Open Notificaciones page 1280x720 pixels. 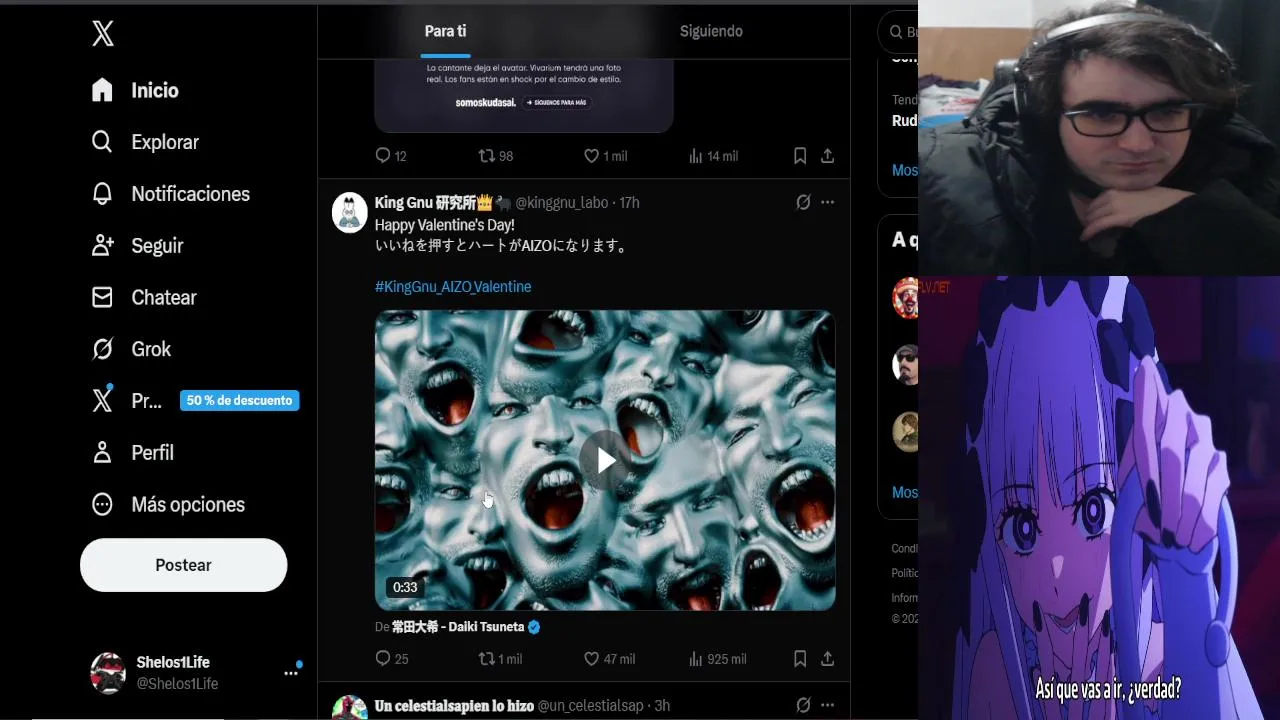pos(170,194)
